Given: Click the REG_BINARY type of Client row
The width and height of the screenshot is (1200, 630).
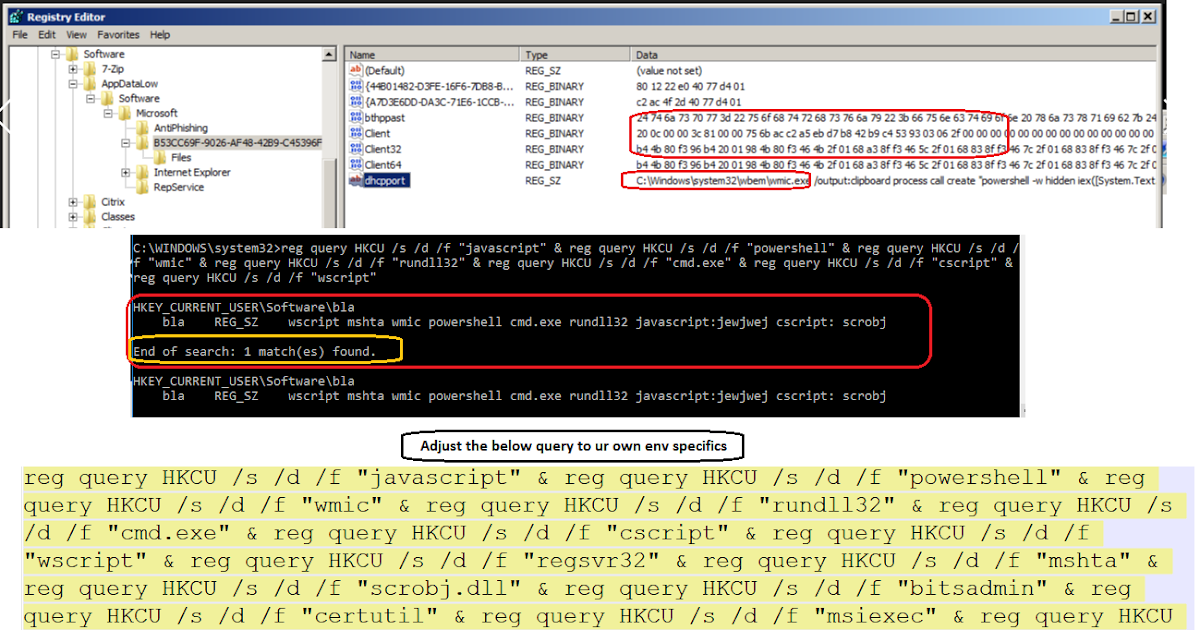Looking at the screenshot, I should [554, 133].
